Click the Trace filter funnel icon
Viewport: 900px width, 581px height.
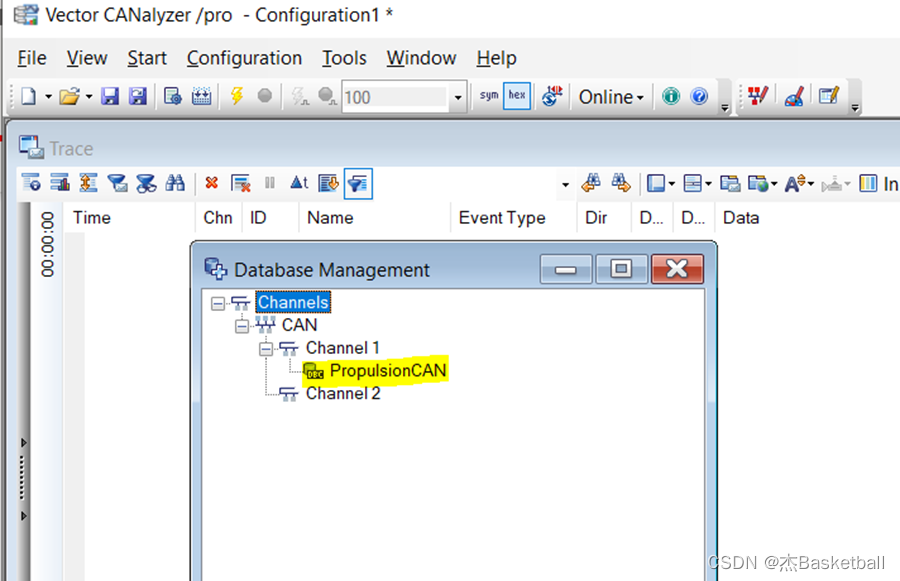(117, 183)
